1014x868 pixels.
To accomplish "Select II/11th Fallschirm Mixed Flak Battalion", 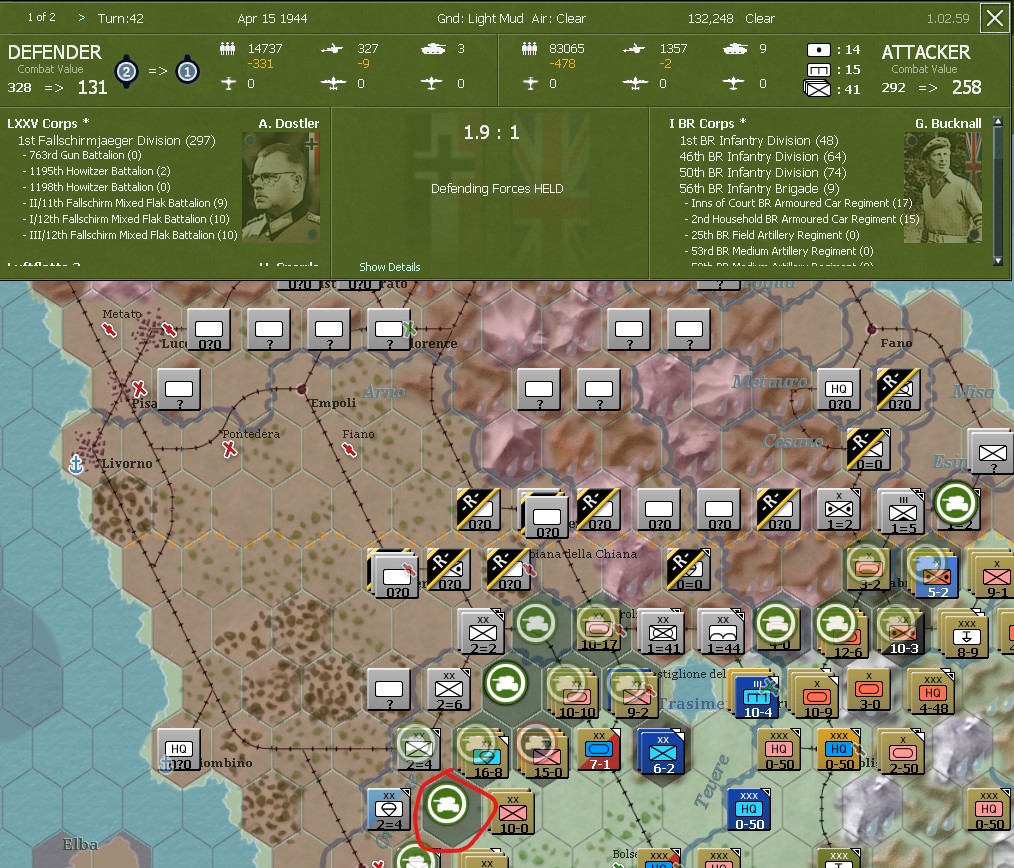I will 125,203.
